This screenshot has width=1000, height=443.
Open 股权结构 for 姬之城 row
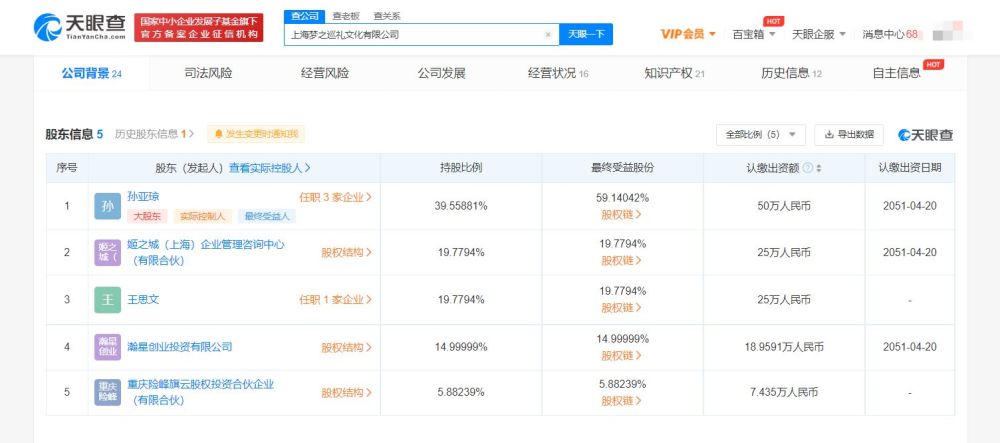pyautogui.click(x=346, y=252)
